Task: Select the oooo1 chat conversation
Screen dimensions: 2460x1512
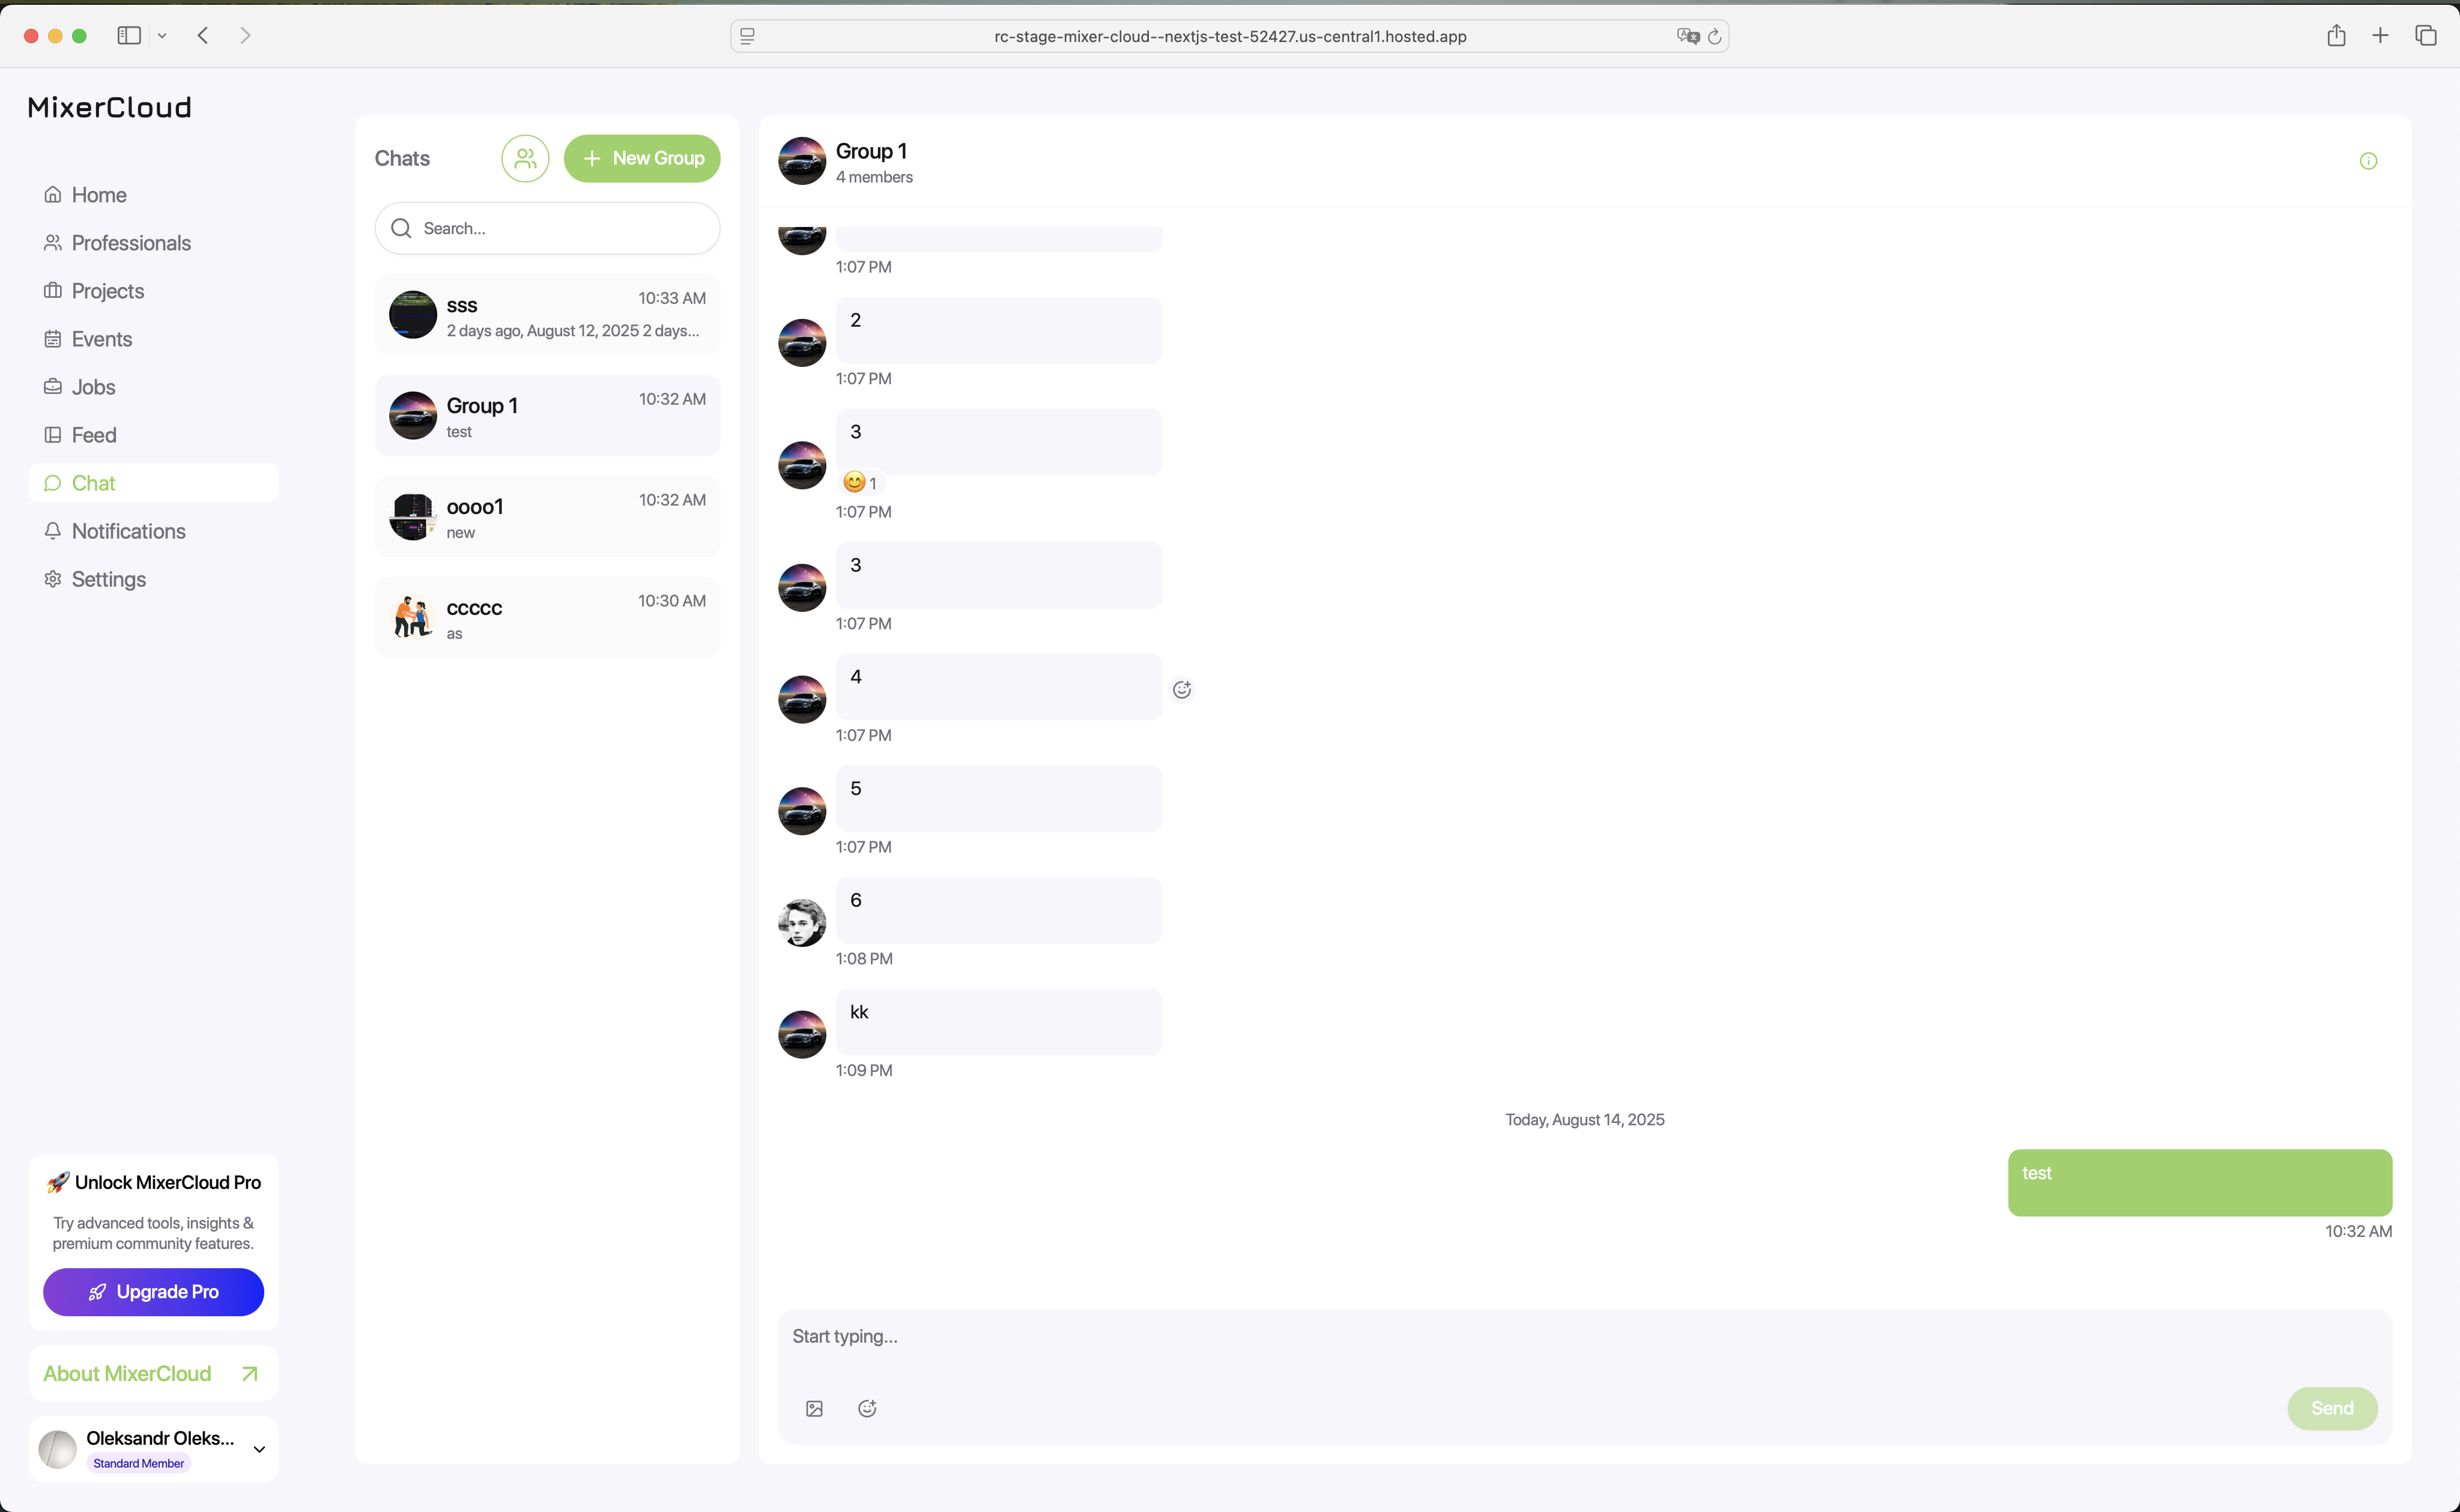Action: [547, 517]
